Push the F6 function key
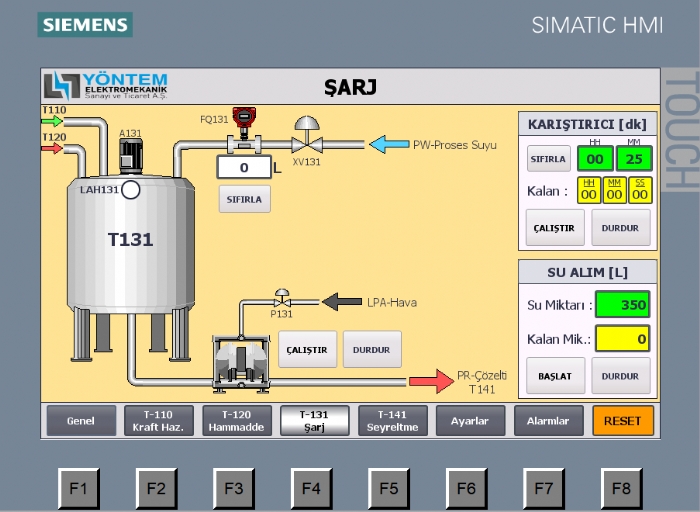Viewport: 700px width, 512px height. click(x=467, y=488)
